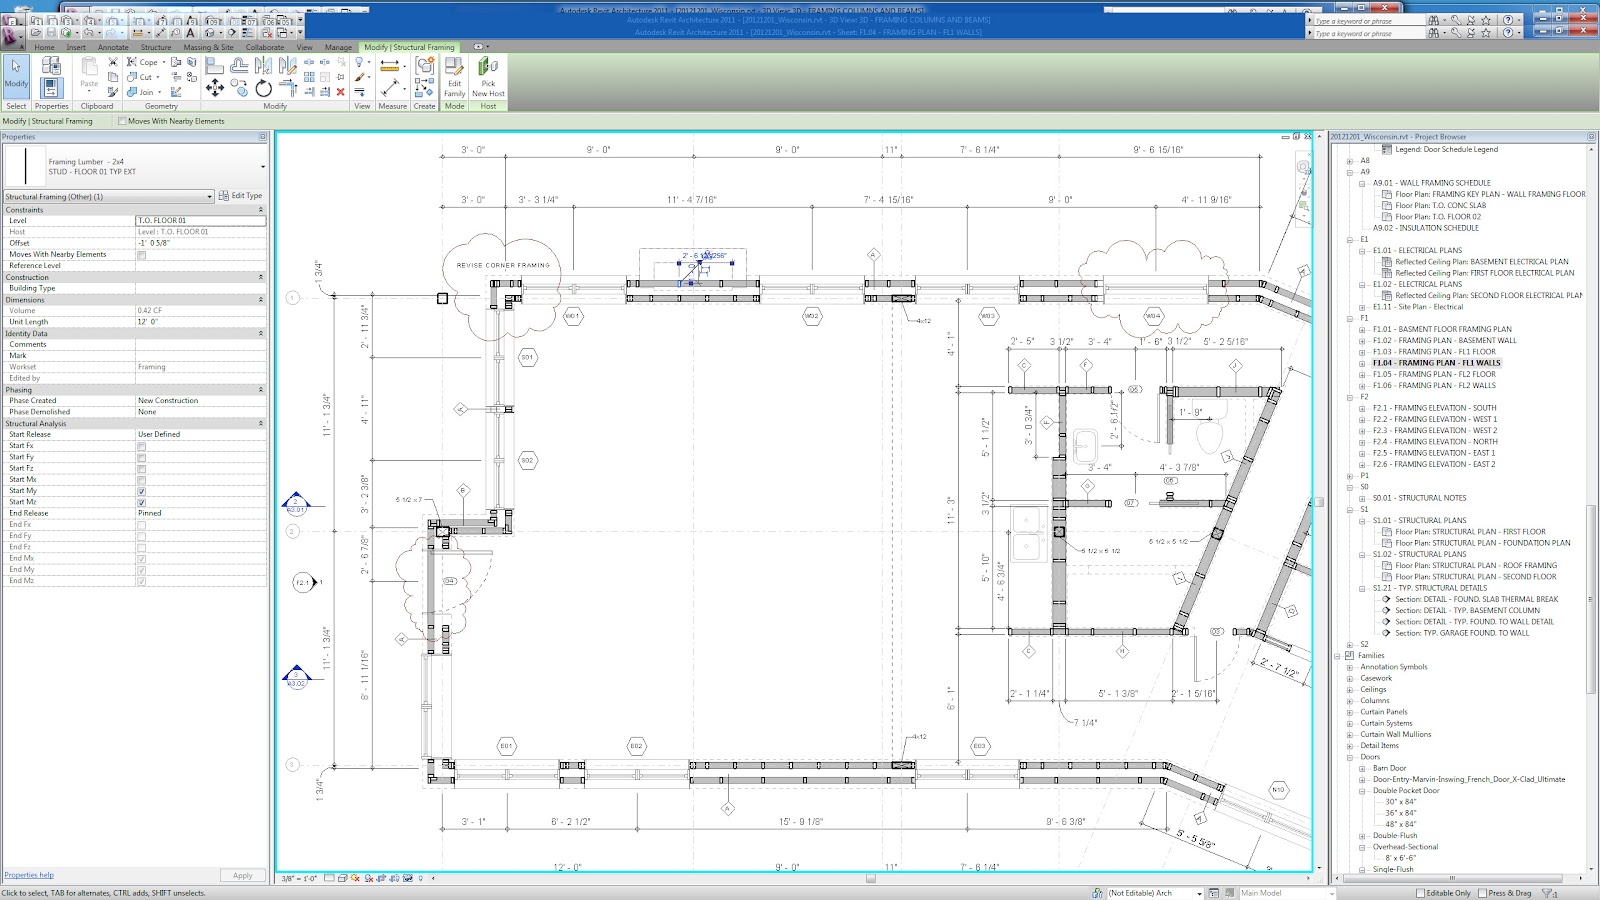Click the Edit Family icon
Viewport: 1600px width, 900px height.
(455, 78)
